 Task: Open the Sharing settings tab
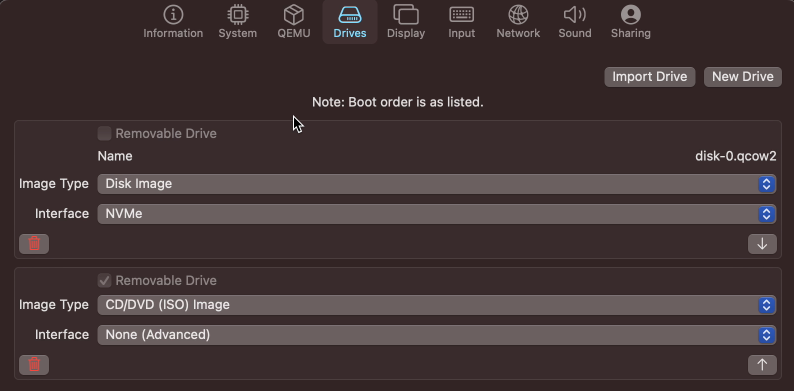pyautogui.click(x=630, y=23)
